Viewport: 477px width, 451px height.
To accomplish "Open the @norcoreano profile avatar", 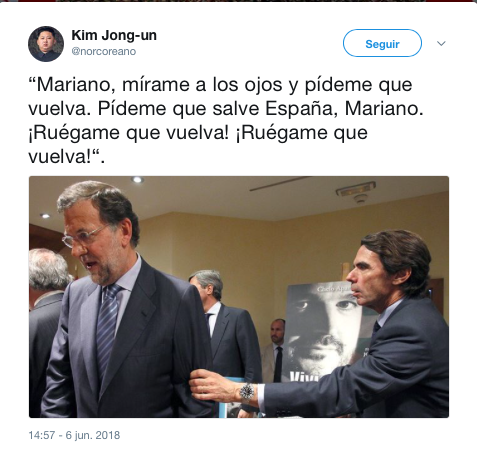I will [x=46, y=44].
